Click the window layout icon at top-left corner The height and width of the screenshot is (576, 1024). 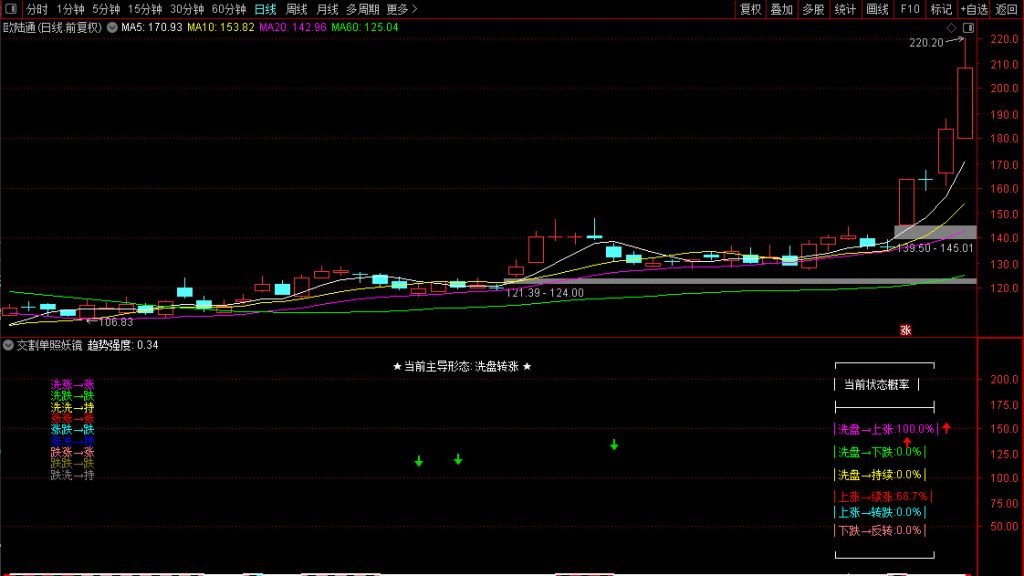point(12,8)
